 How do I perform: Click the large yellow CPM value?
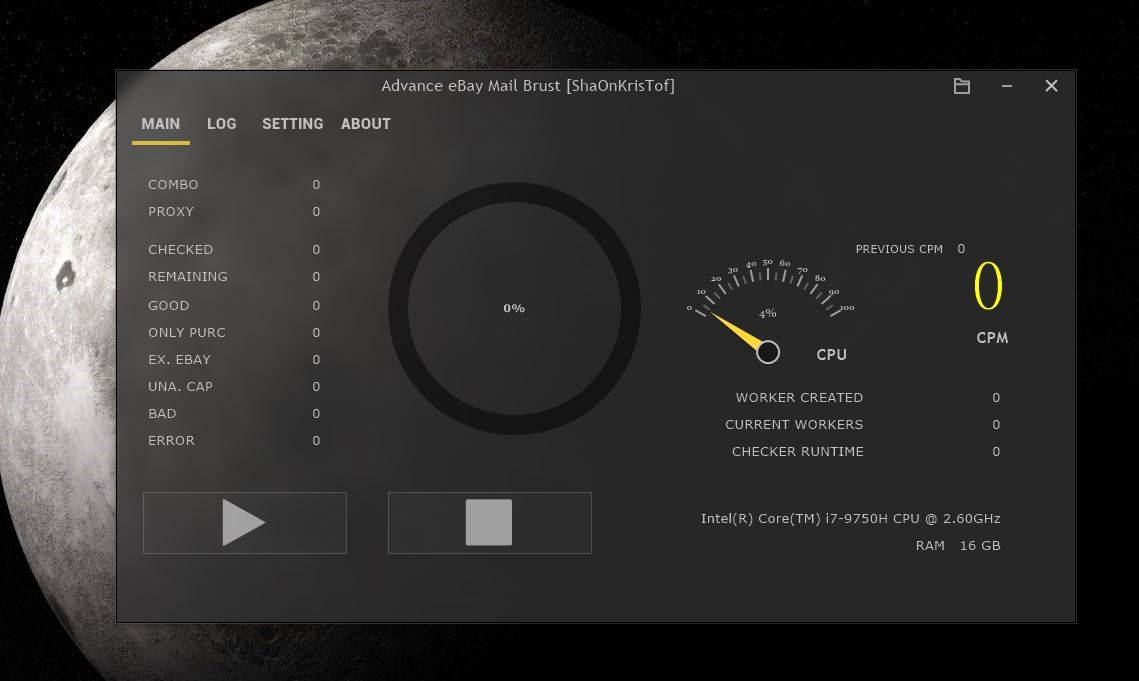click(x=988, y=286)
